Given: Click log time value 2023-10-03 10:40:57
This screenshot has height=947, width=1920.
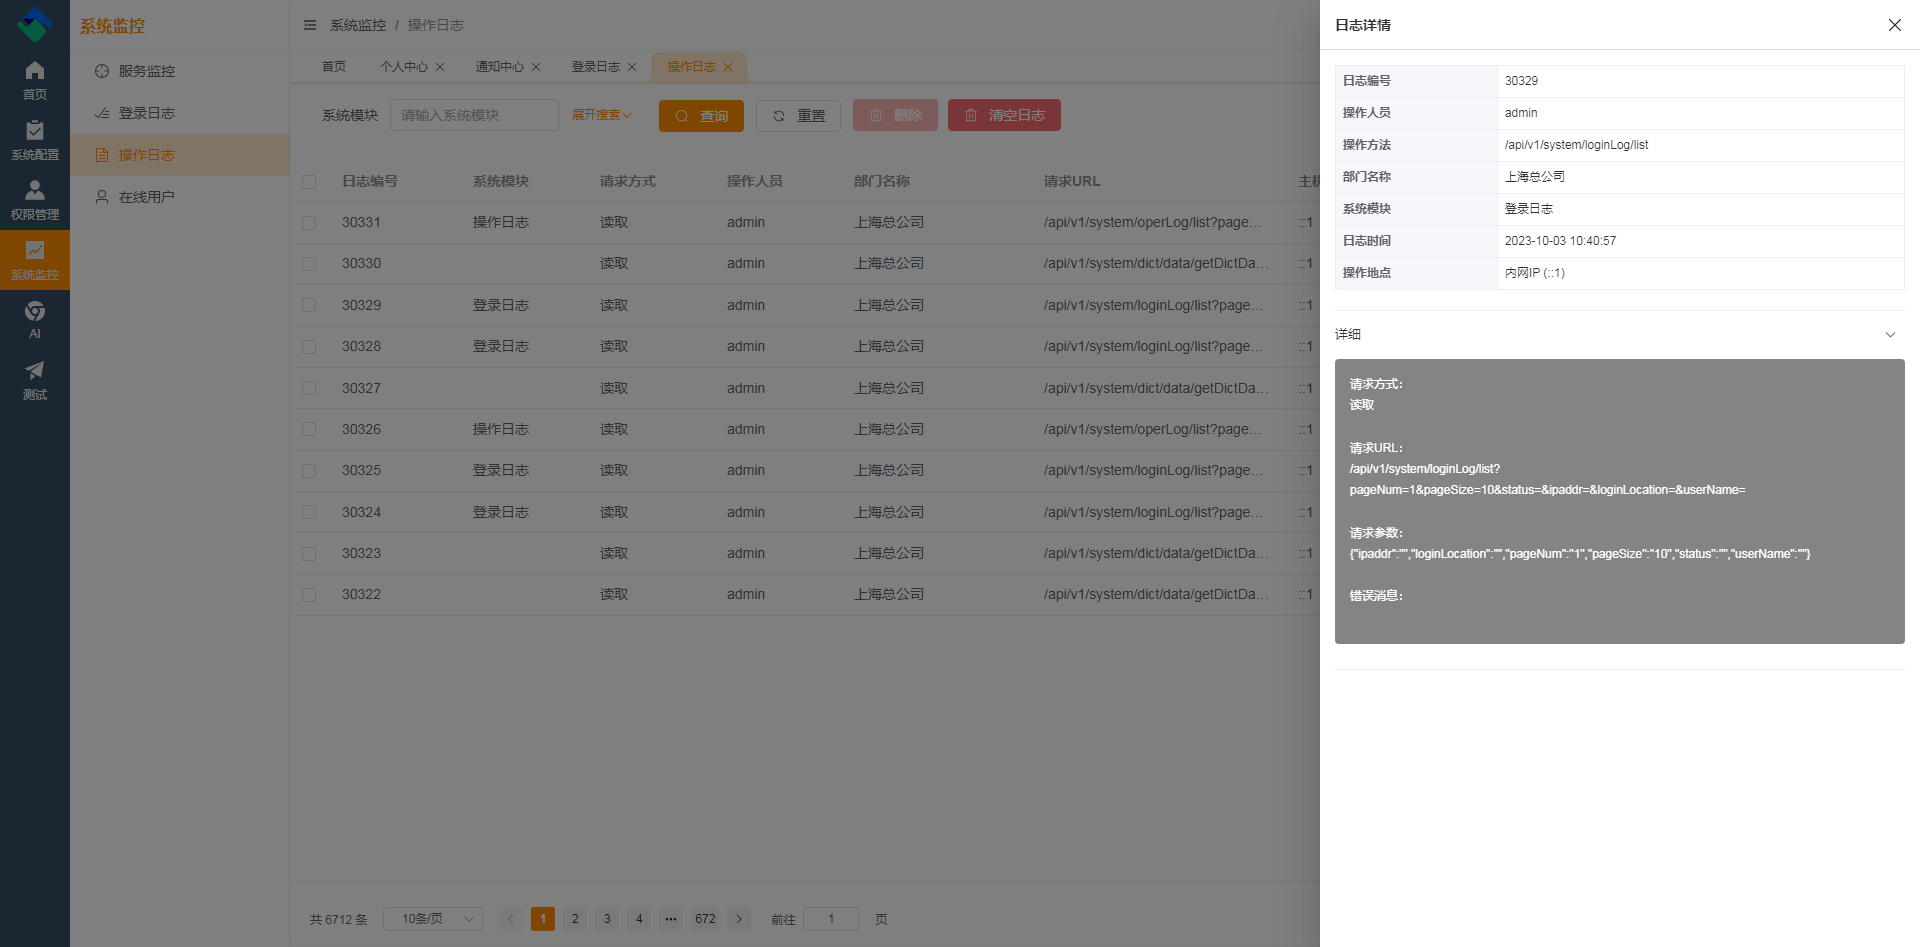Looking at the screenshot, I should (x=1560, y=241).
